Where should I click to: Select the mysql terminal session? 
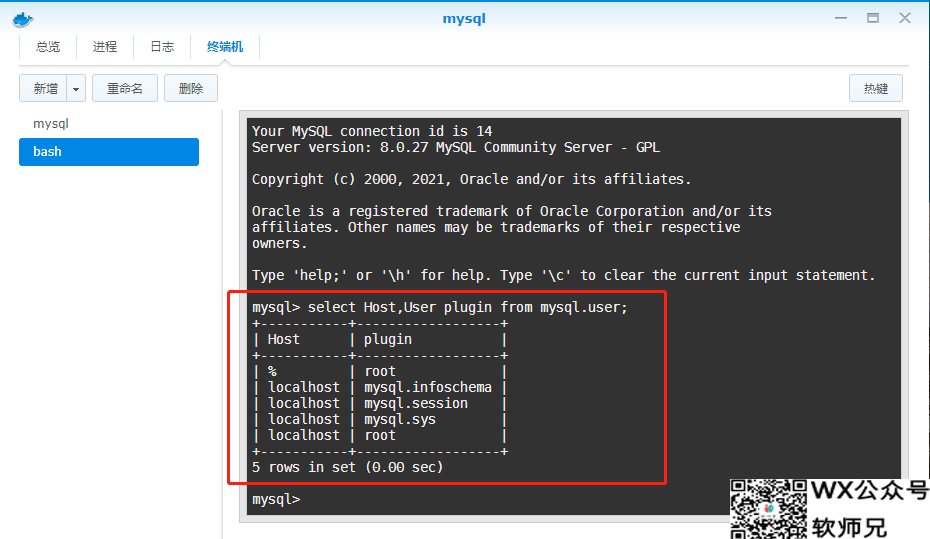109,123
